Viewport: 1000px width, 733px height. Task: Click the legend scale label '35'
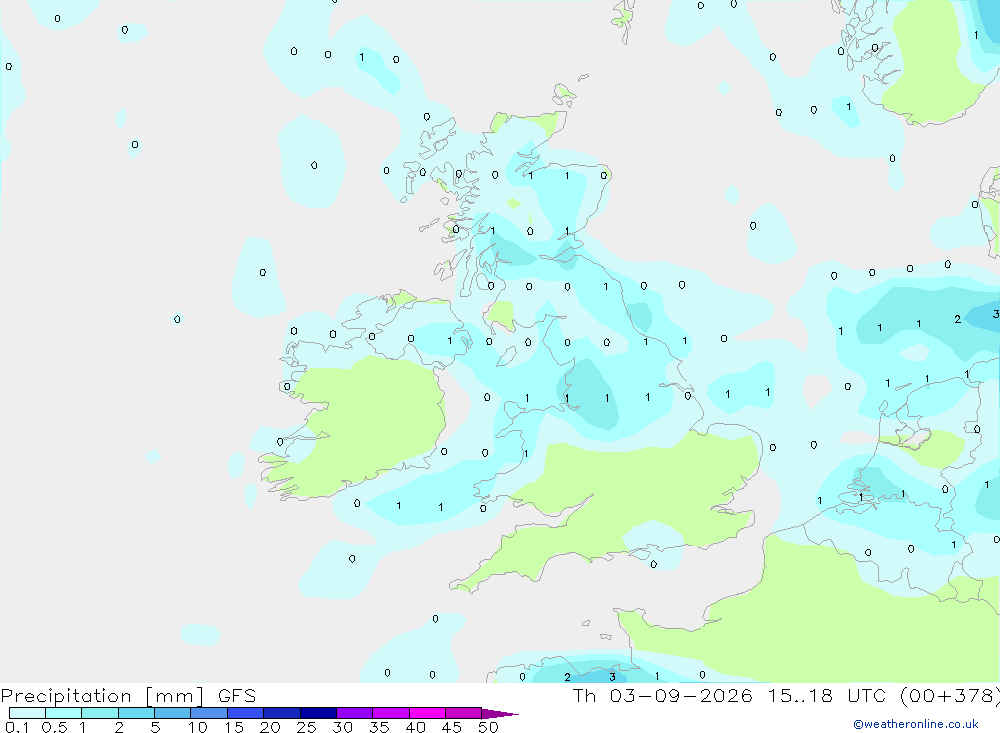click(x=379, y=727)
